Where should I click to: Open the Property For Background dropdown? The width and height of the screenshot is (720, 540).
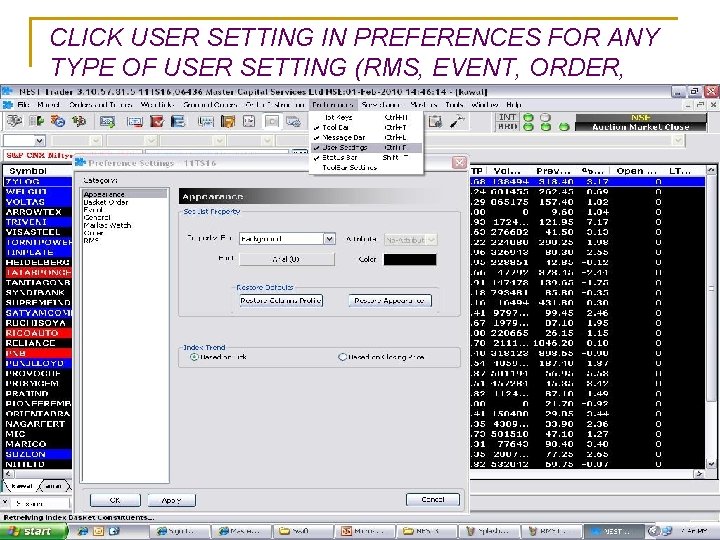tap(329, 239)
